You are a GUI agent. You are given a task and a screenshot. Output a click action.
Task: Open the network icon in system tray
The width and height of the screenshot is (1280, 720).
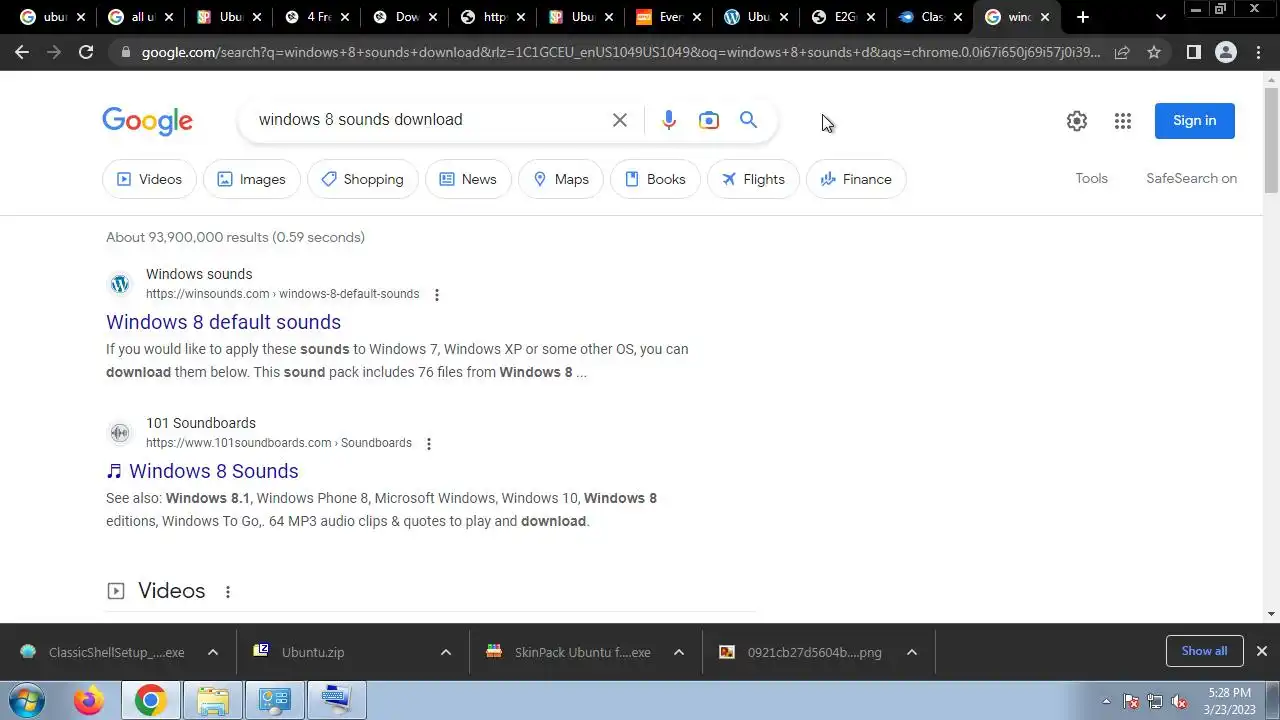(x=1155, y=701)
